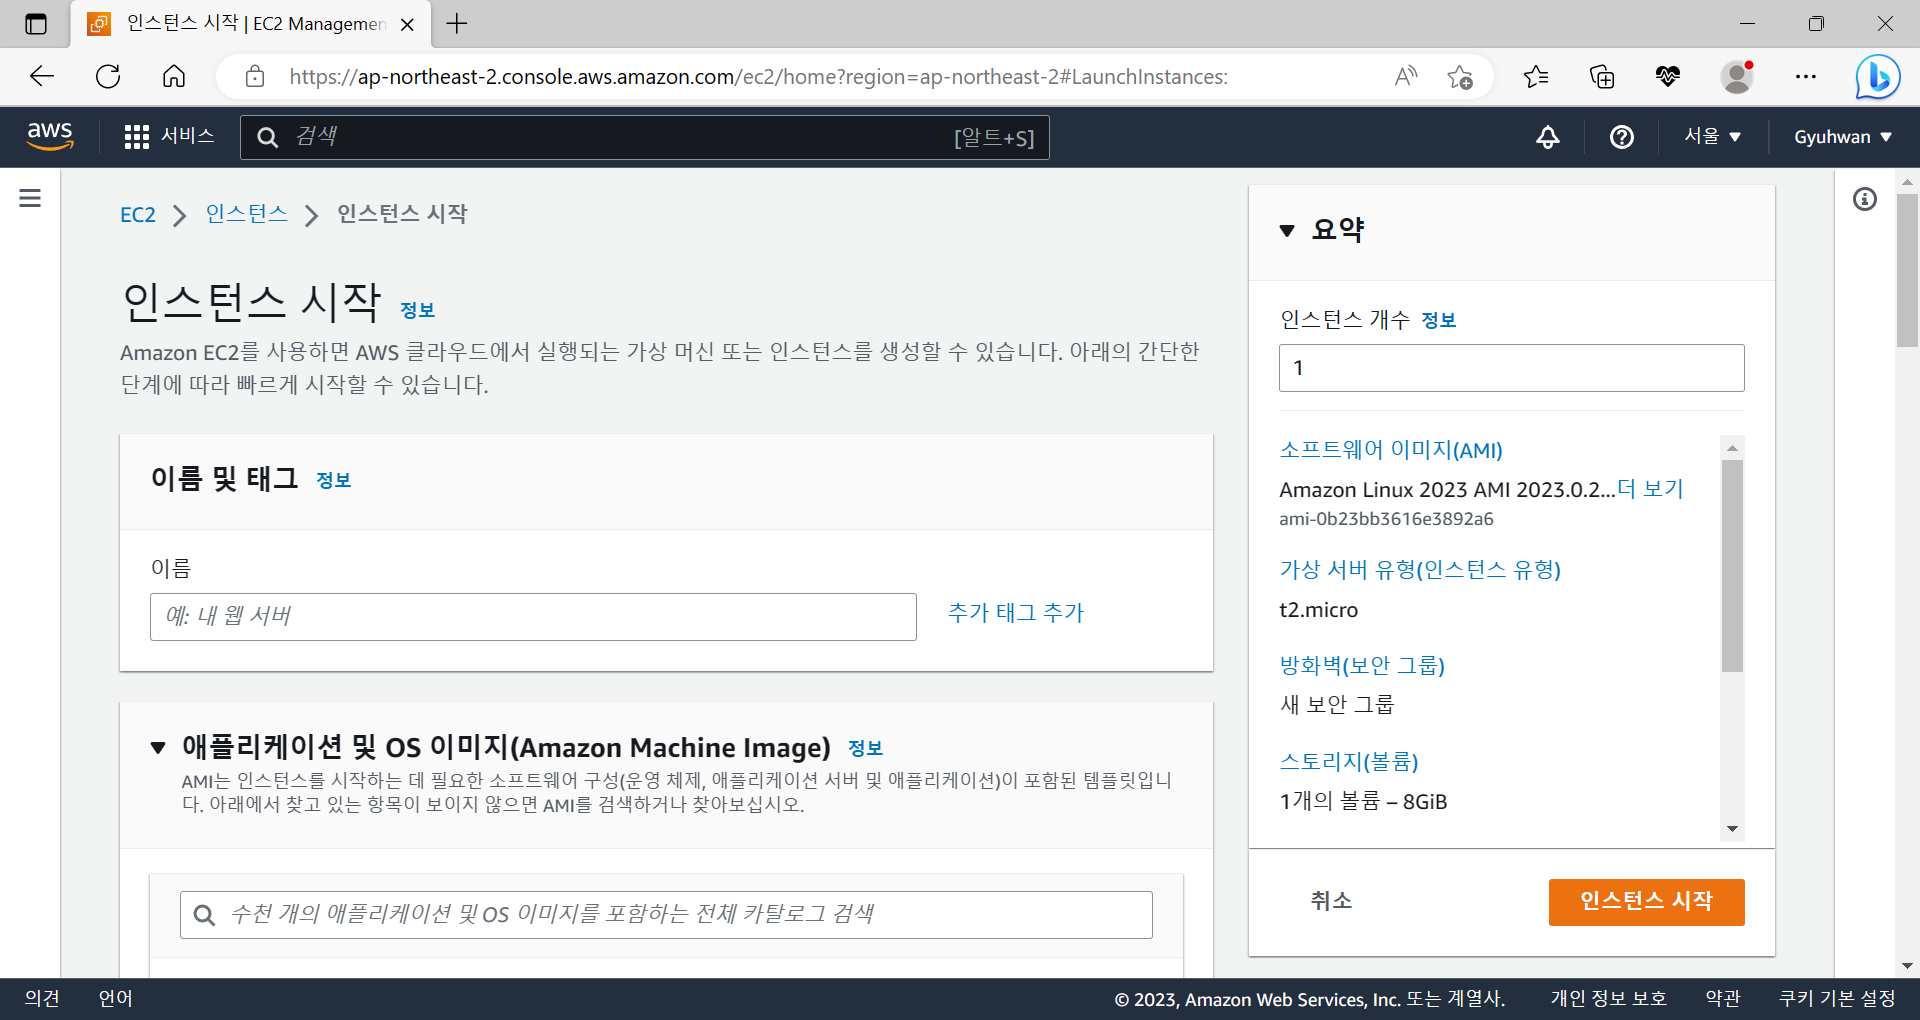Open browser settings and more menu
This screenshot has width=1920, height=1020.
tap(1806, 76)
